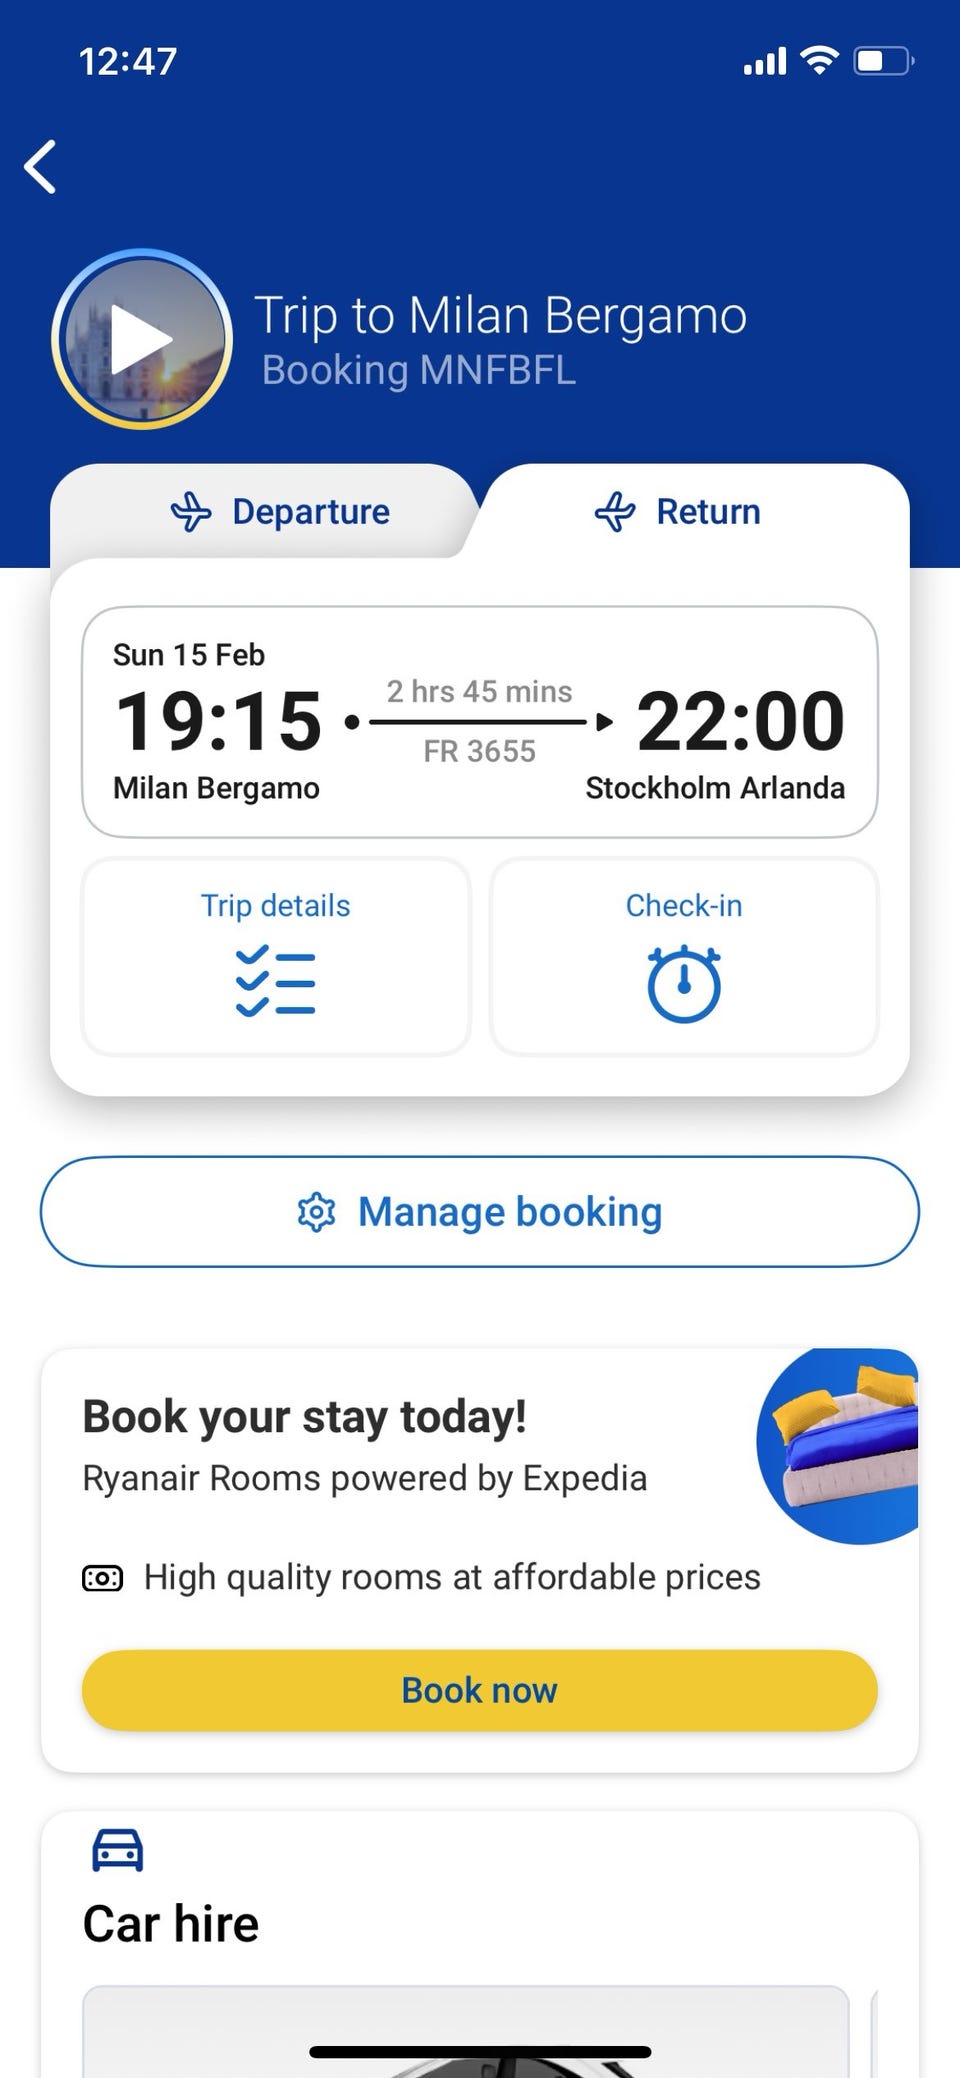The height and width of the screenshot is (2078, 960).
Task: Play the Milan Bergamo trip video
Action: pos(142,340)
